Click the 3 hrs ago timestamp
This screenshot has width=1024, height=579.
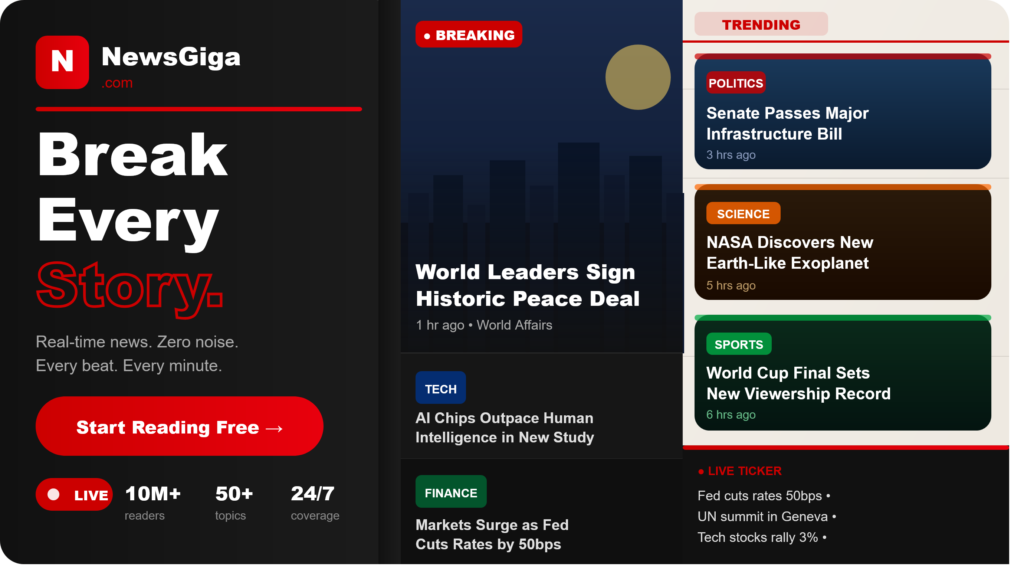[731, 155]
